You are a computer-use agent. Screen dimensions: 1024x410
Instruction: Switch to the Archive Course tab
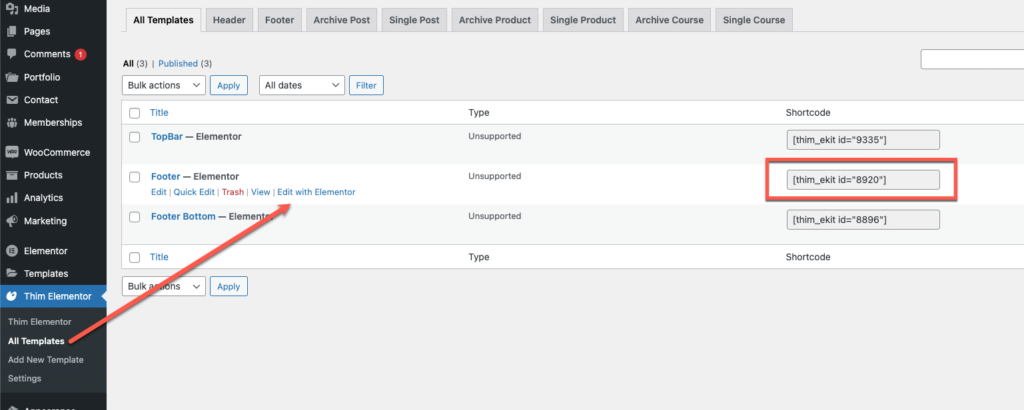click(669, 20)
